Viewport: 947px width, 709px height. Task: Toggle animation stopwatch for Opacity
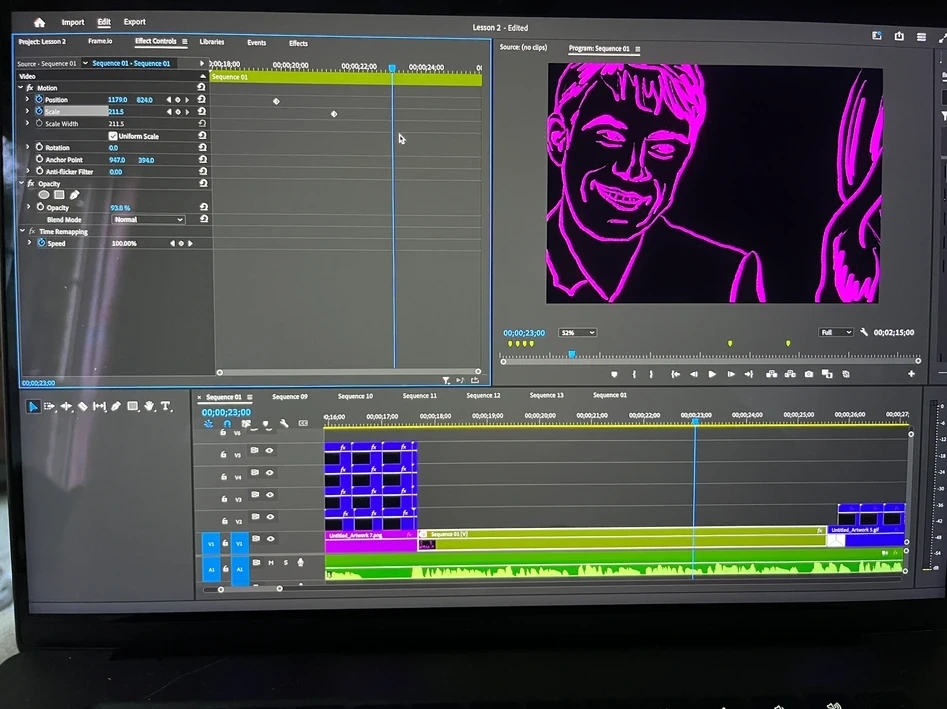40,207
